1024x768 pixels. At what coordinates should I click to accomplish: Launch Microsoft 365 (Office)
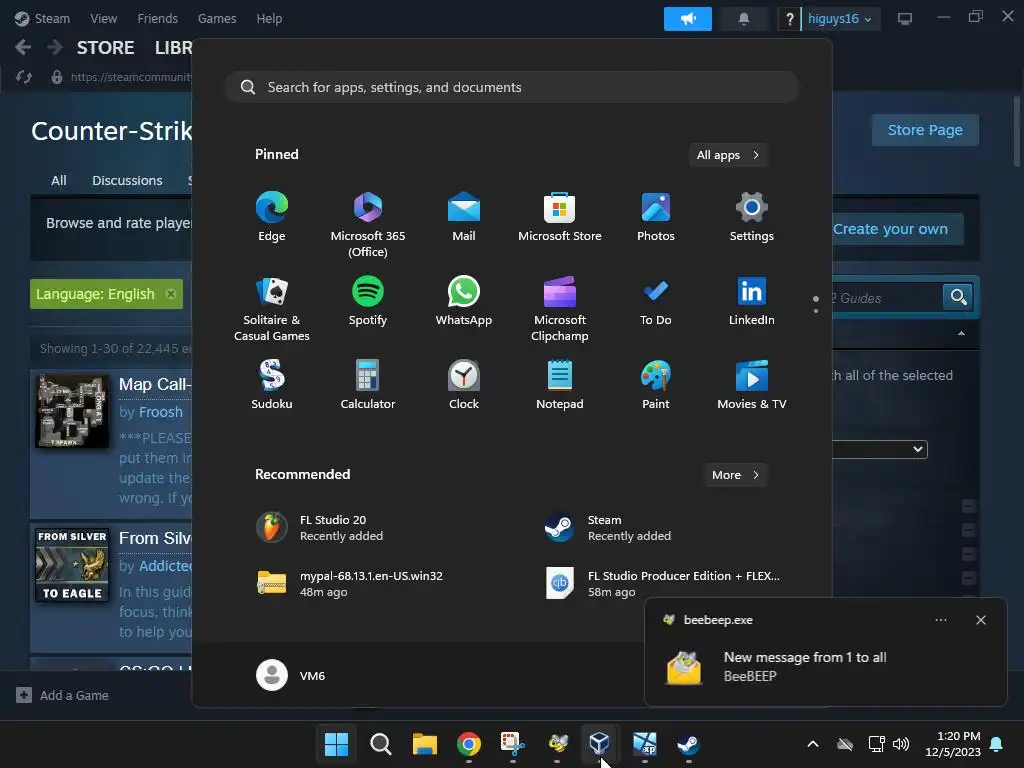[x=368, y=225]
